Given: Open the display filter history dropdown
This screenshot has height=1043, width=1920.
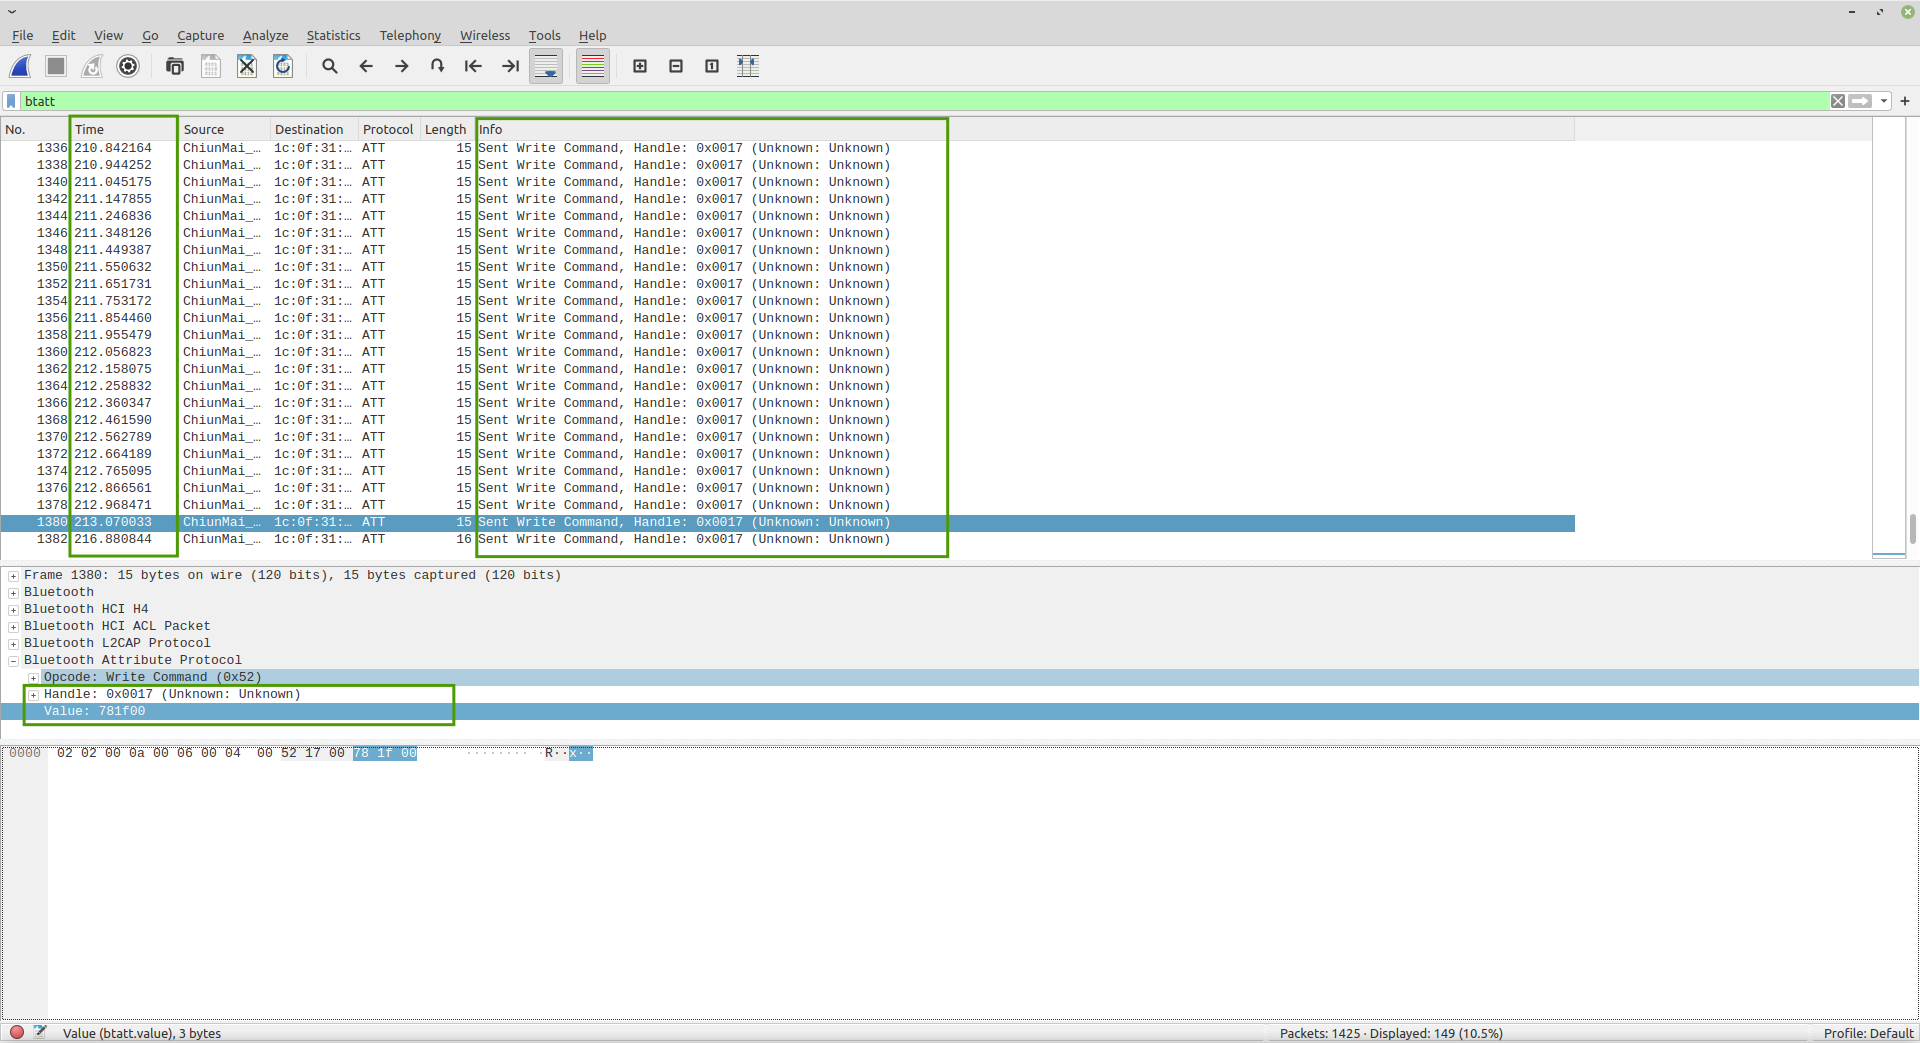Looking at the screenshot, I should coord(1884,101).
